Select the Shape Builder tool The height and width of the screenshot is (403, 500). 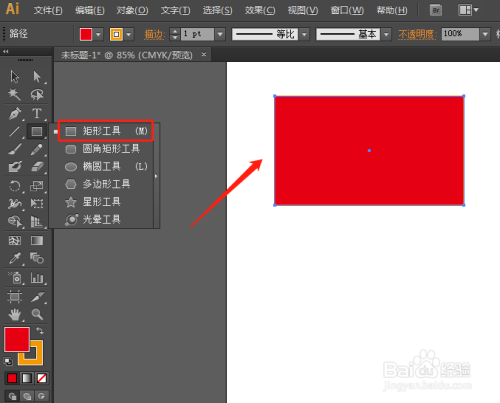pyautogui.click(x=14, y=221)
